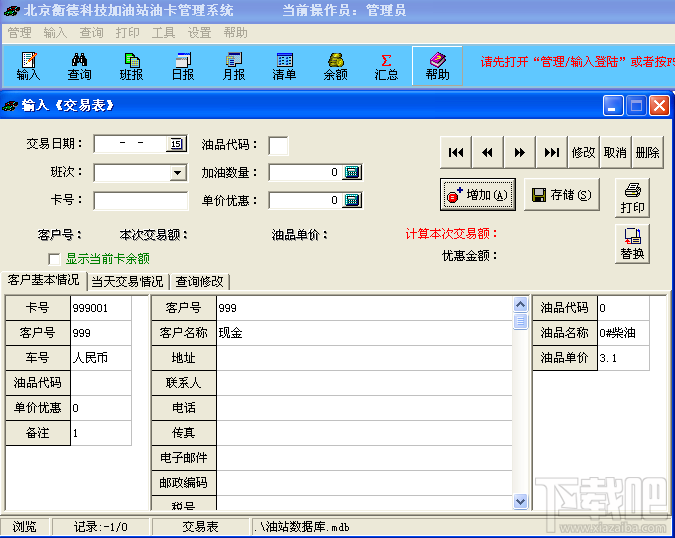Open the 输入 toolbar icon

(28, 66)
